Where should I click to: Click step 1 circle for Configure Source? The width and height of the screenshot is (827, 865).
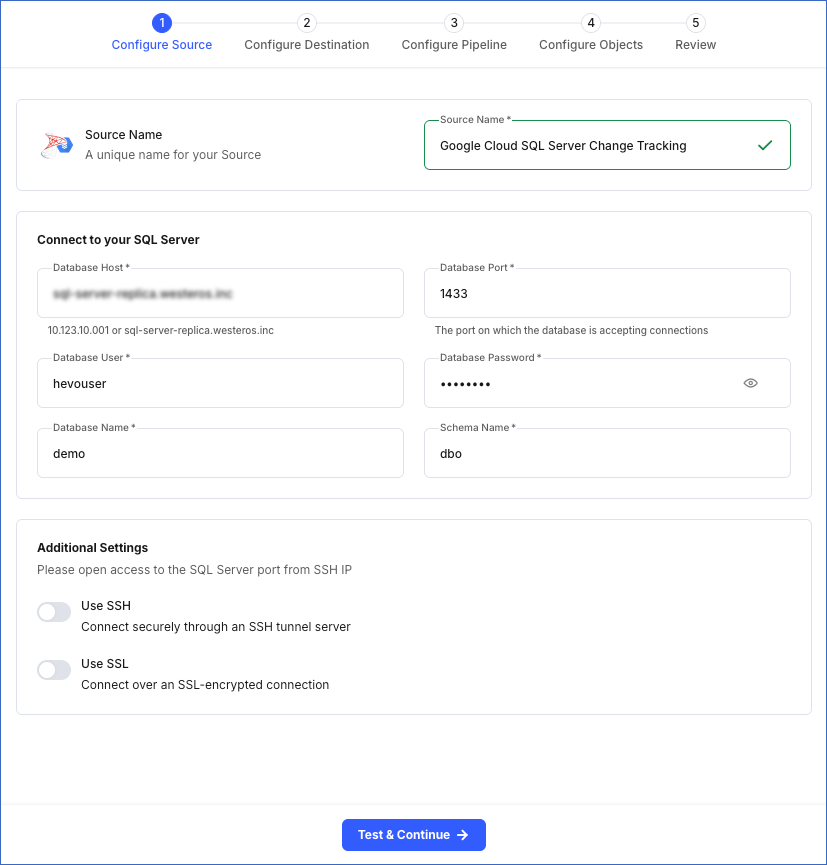(162, 22)
